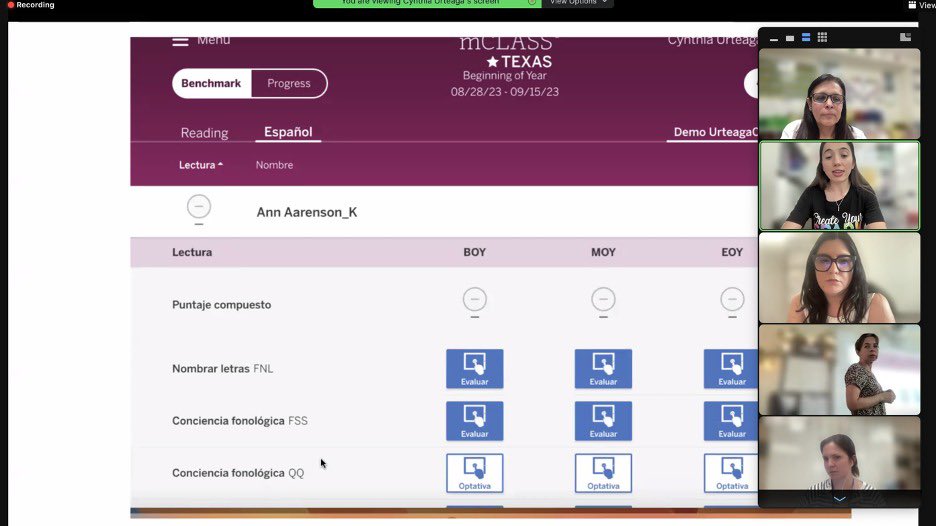Viewport: 936px width, 526px height.
Task: Select the third participant video thumbnail
Action: (839, 278)
